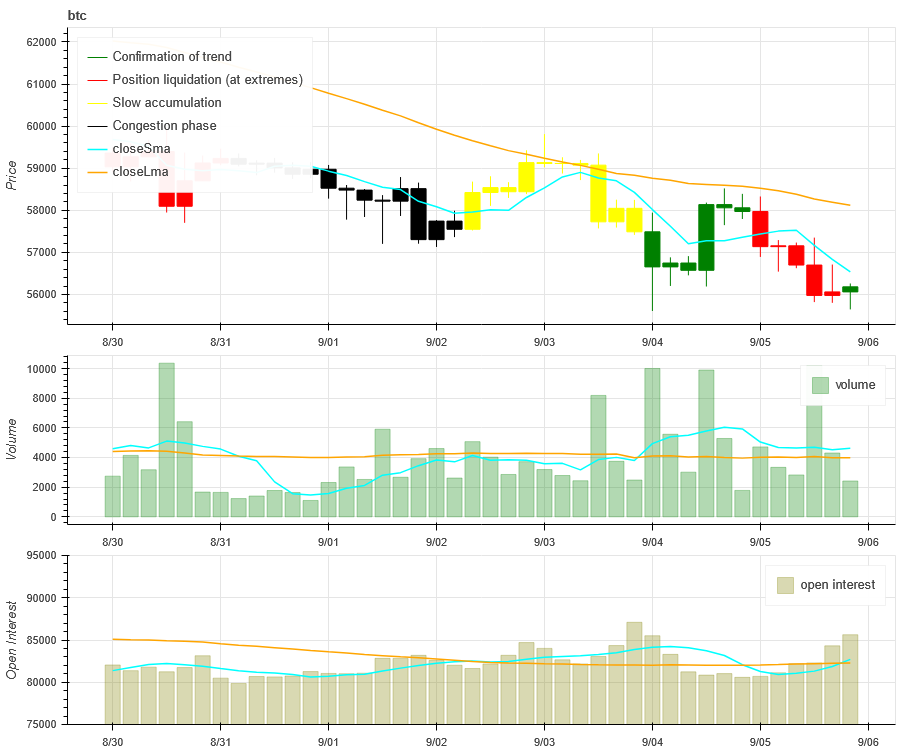Click the 'btc' chart title
The image size is (900, 750).
click(x=77, y=15)
